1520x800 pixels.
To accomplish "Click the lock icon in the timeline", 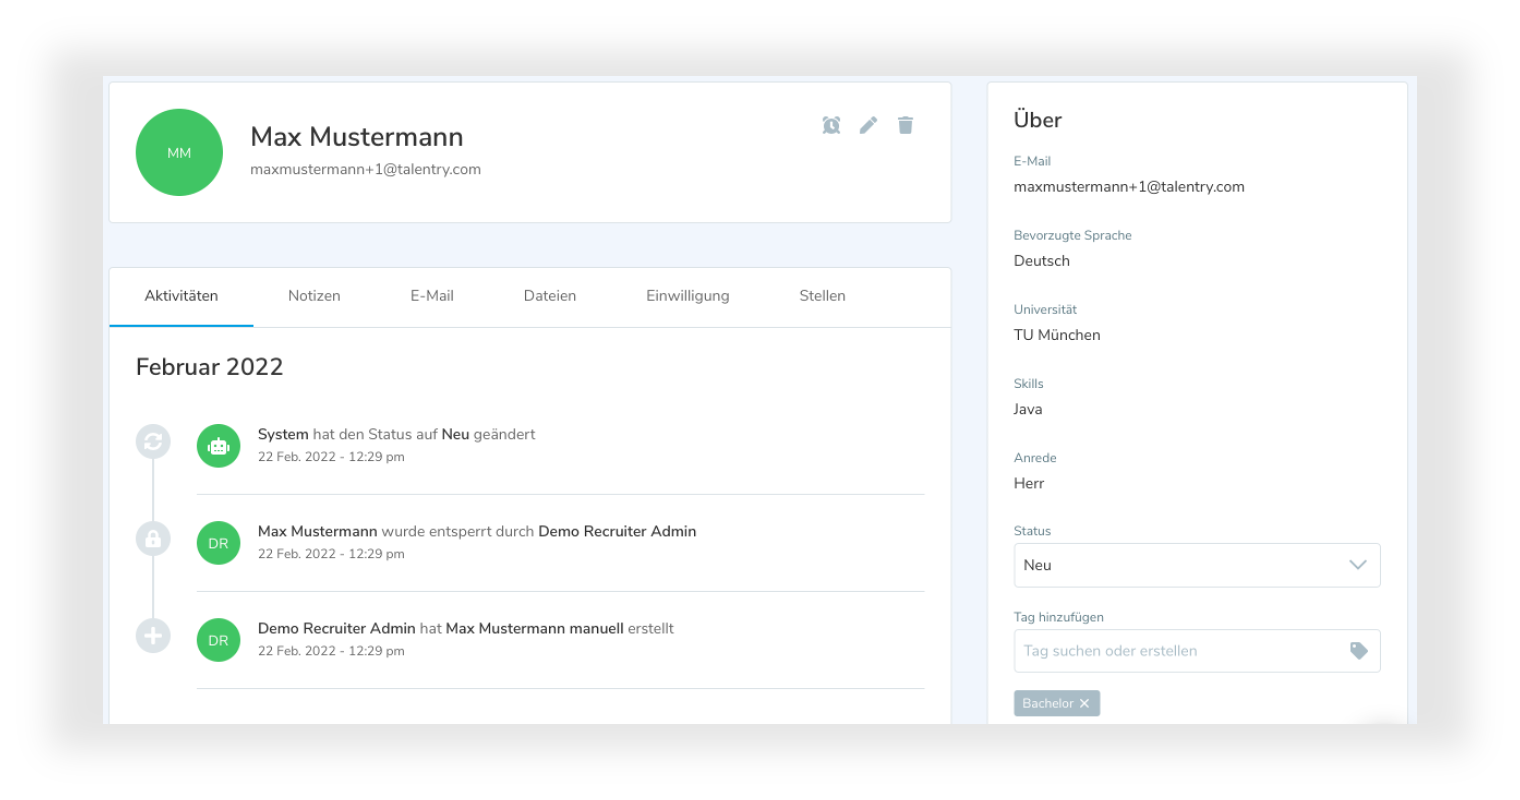I will click(x=153, y=539).
